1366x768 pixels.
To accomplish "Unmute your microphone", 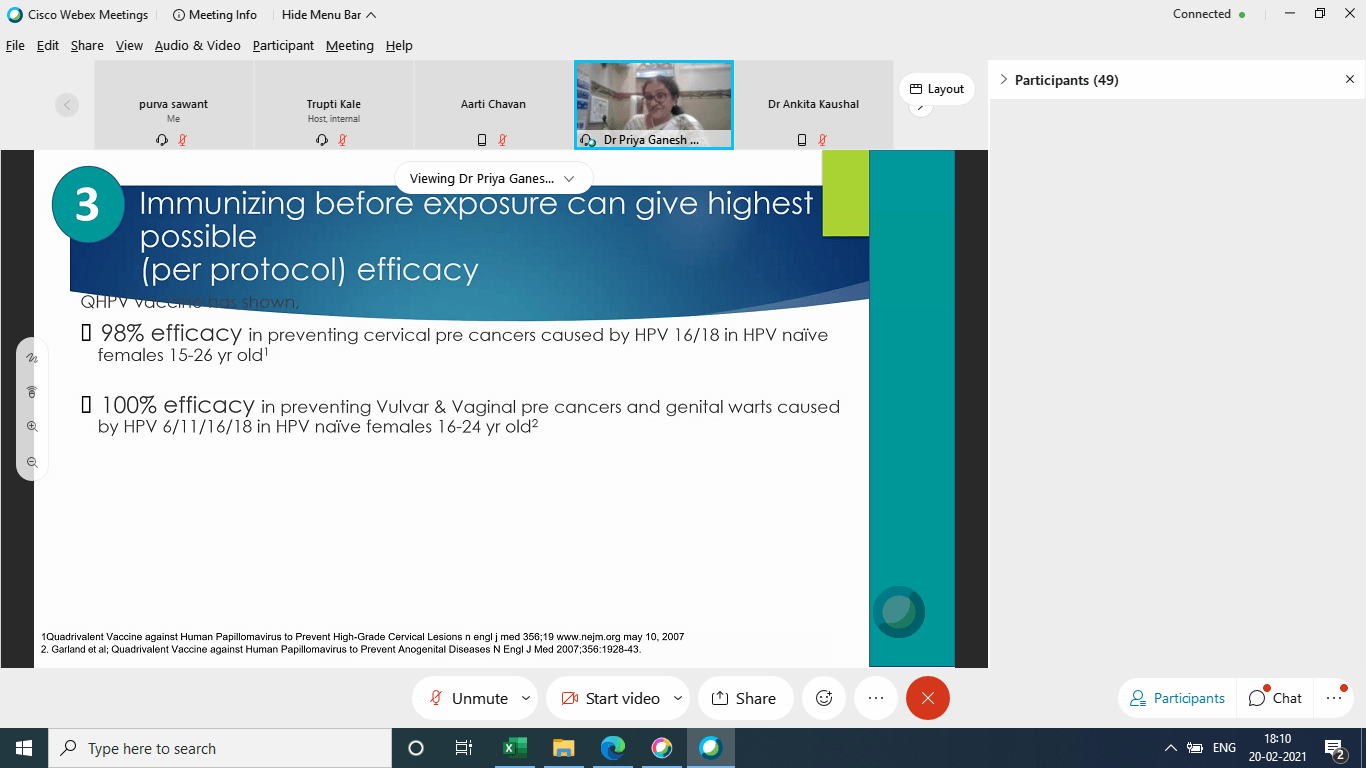I will coord(468,698).
